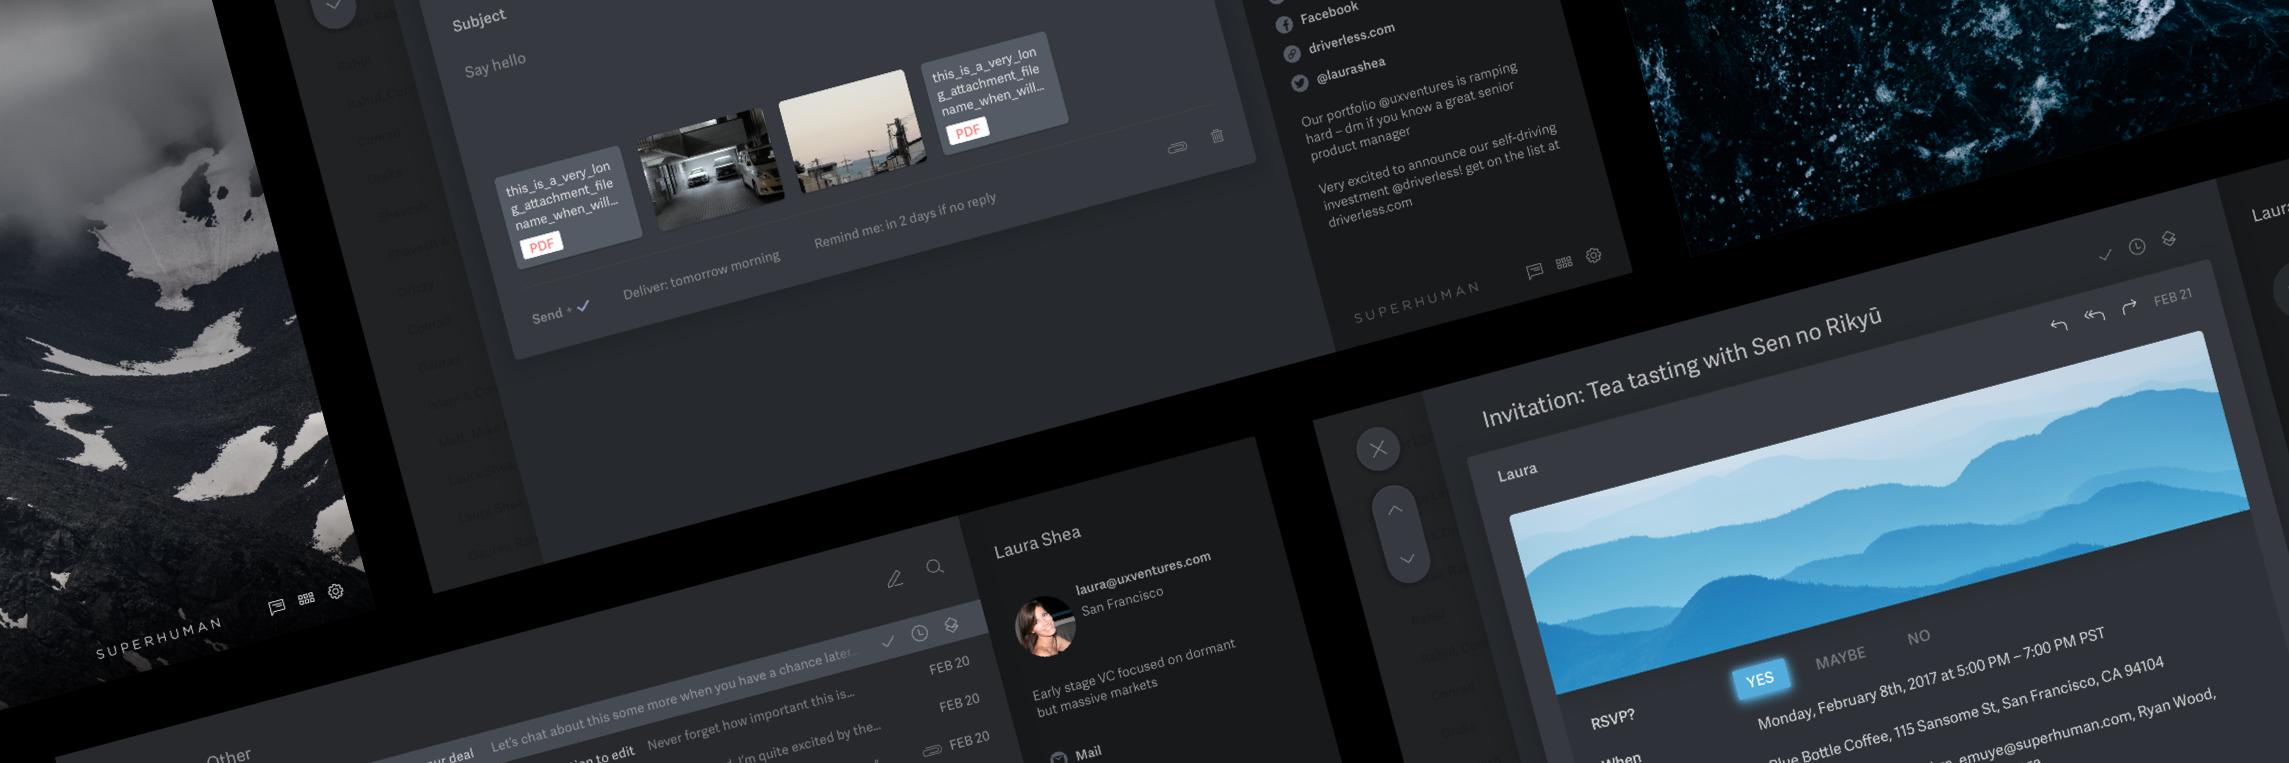The image size is (2289, 763).
Task: Click the checkmark icon above the invitation email
Action: point(2105,255)
